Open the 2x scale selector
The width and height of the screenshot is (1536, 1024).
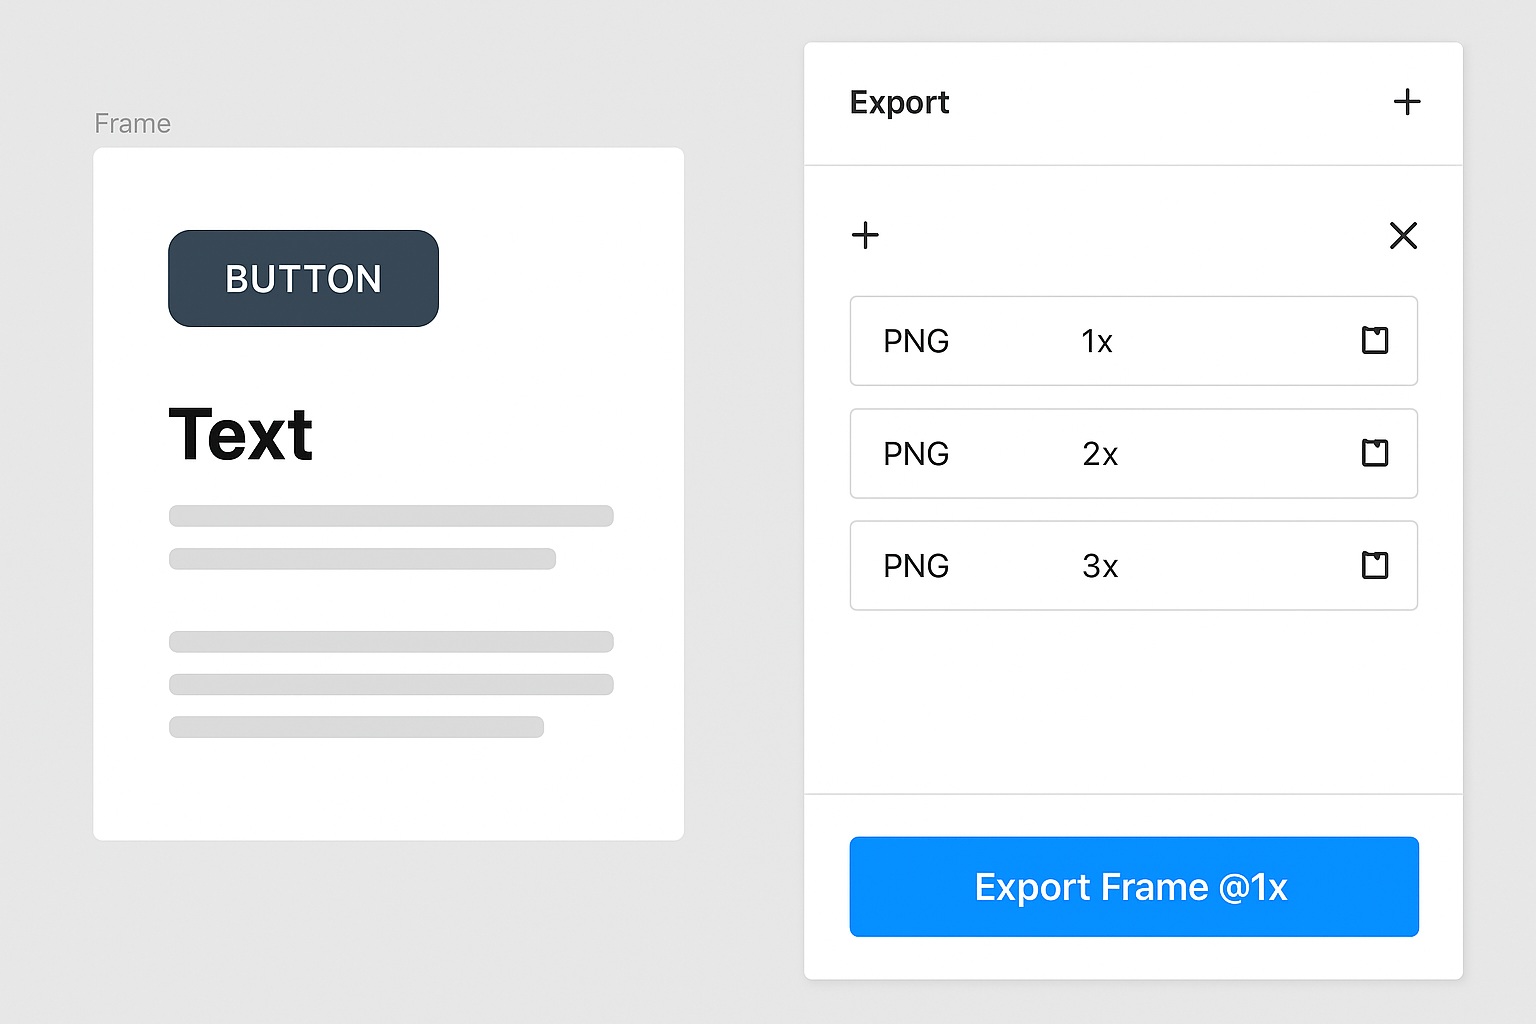(x=1100, y=453)
